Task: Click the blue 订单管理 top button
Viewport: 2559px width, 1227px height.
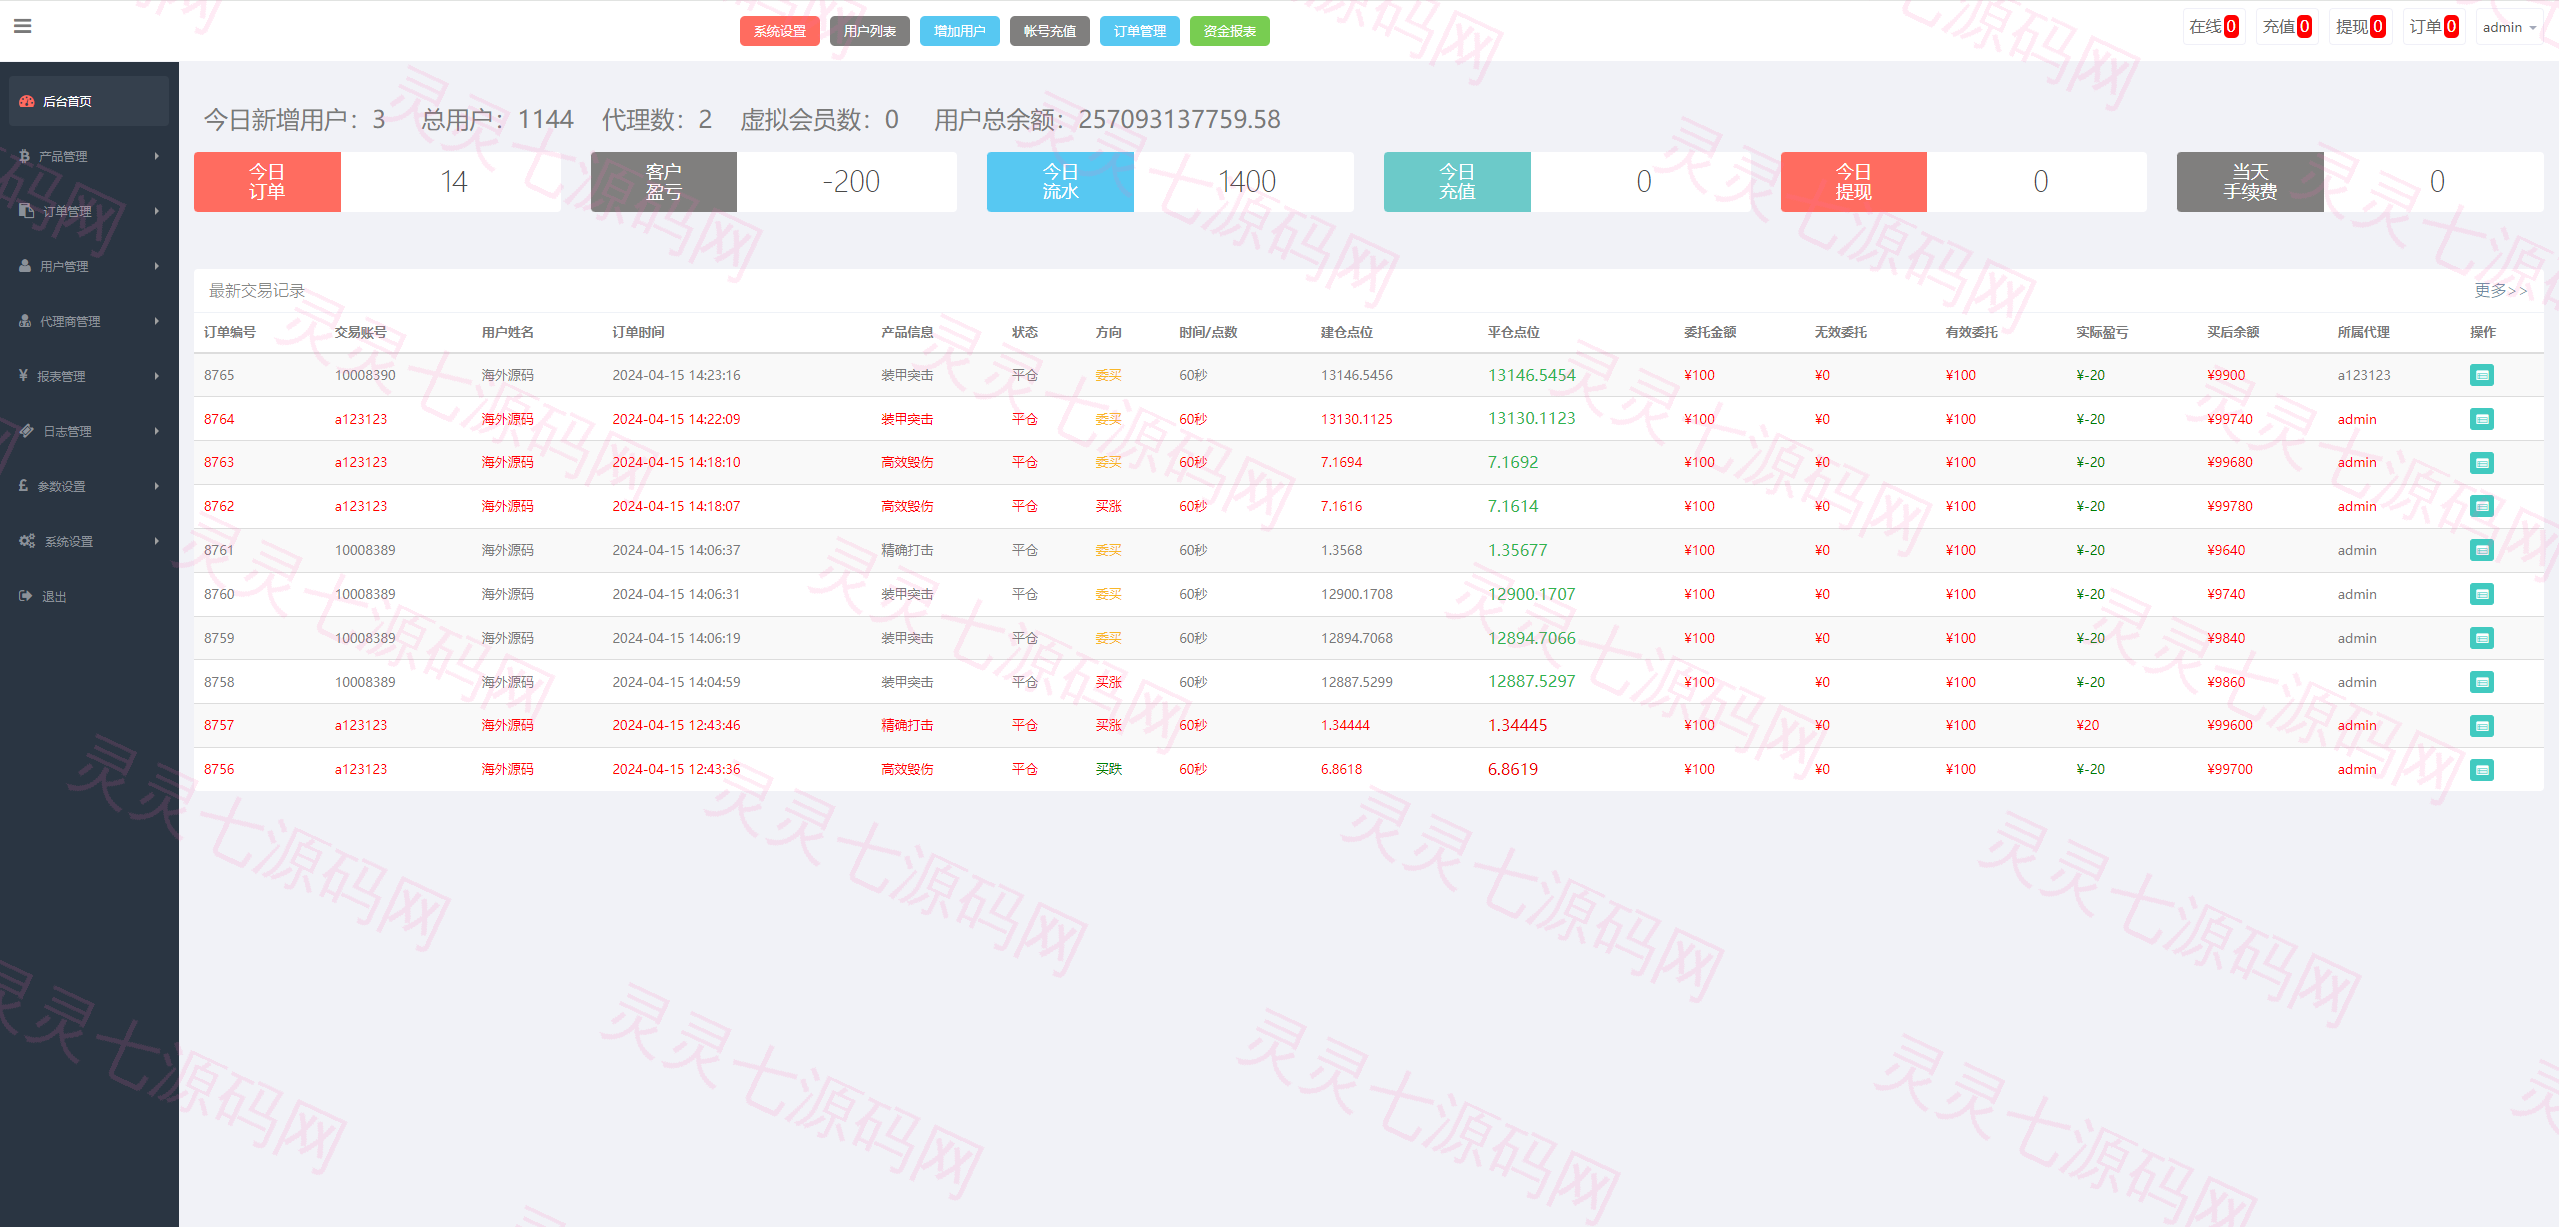Action: [1140, 31]
